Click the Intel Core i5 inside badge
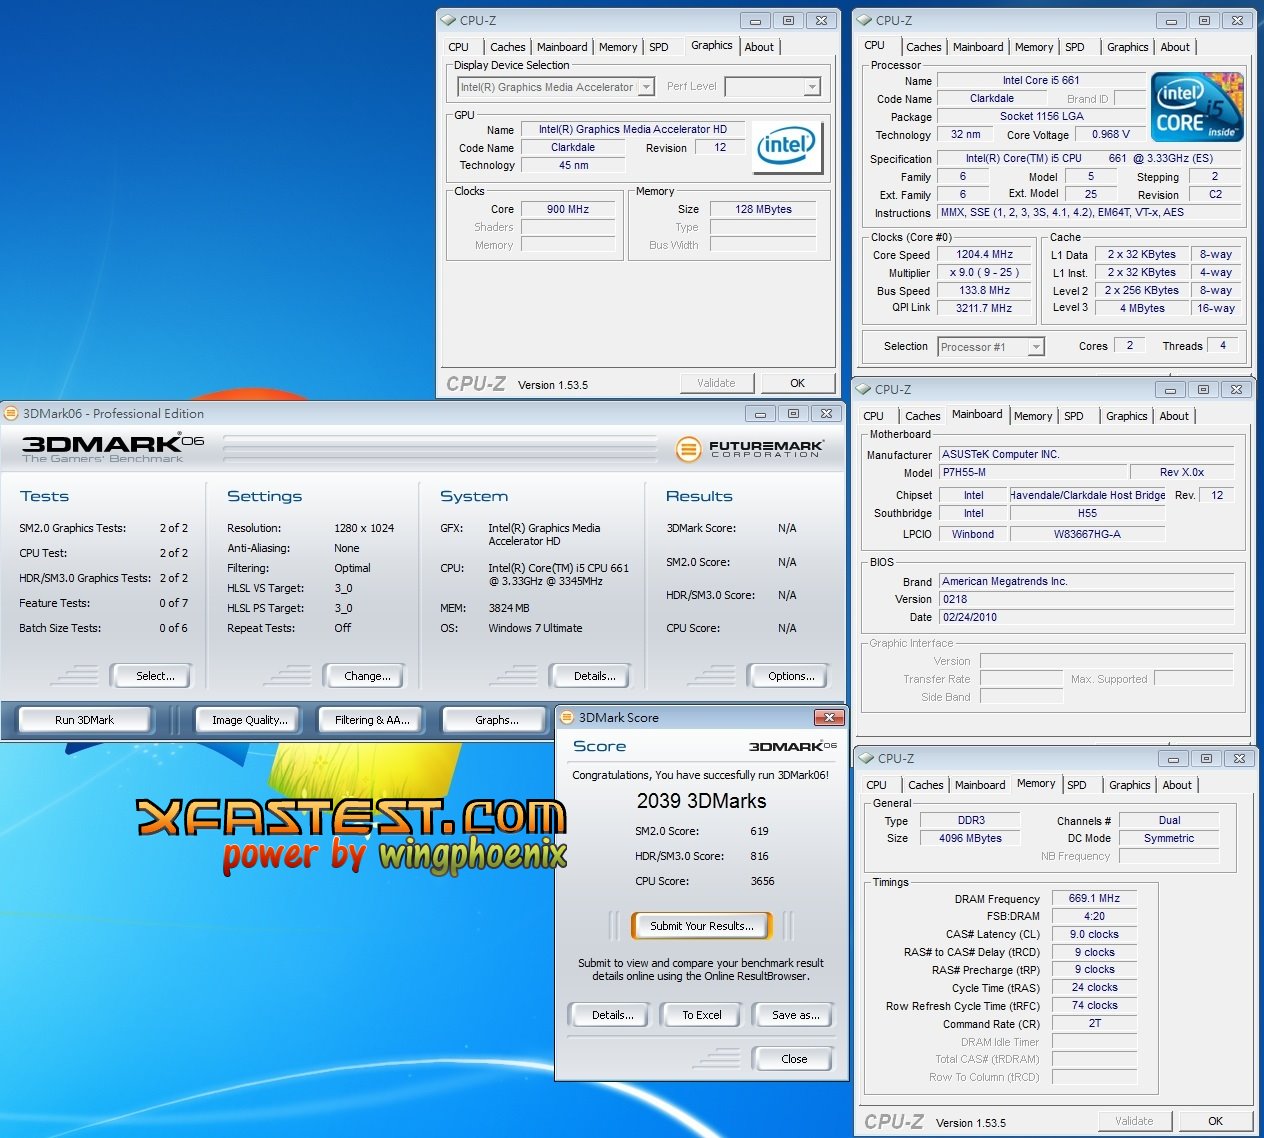This screenshot has width=1264, height=1138. (1197, 106)
